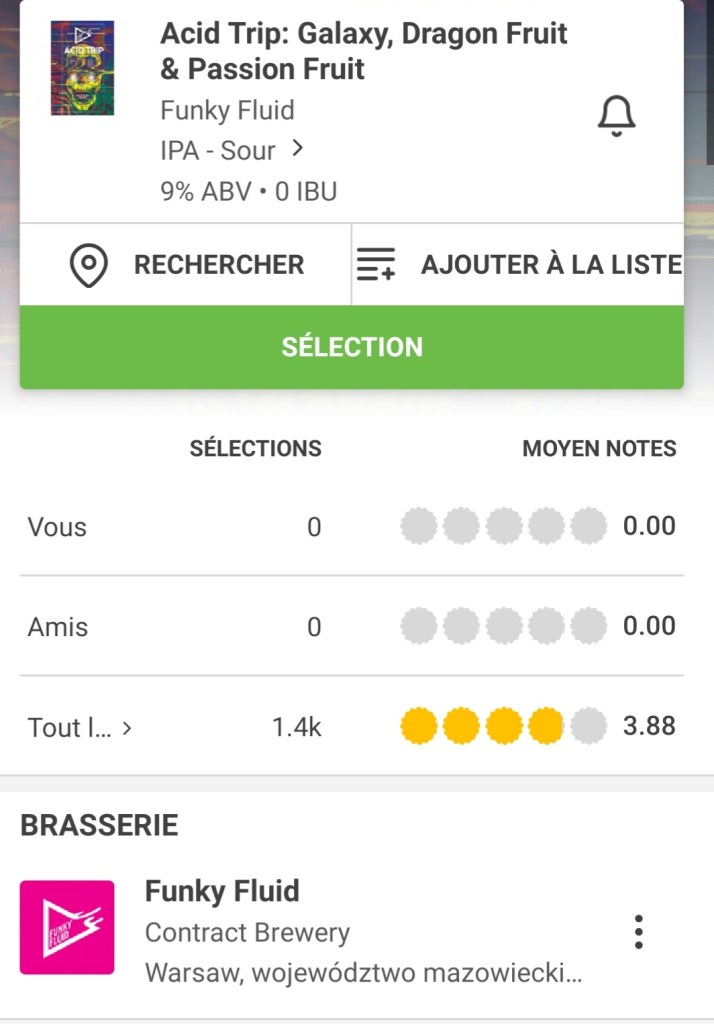The width and height of the screenshot is (714, 1024).
Task: Open the Acid Trip beer label thumbnail
Action: [82, 68]
